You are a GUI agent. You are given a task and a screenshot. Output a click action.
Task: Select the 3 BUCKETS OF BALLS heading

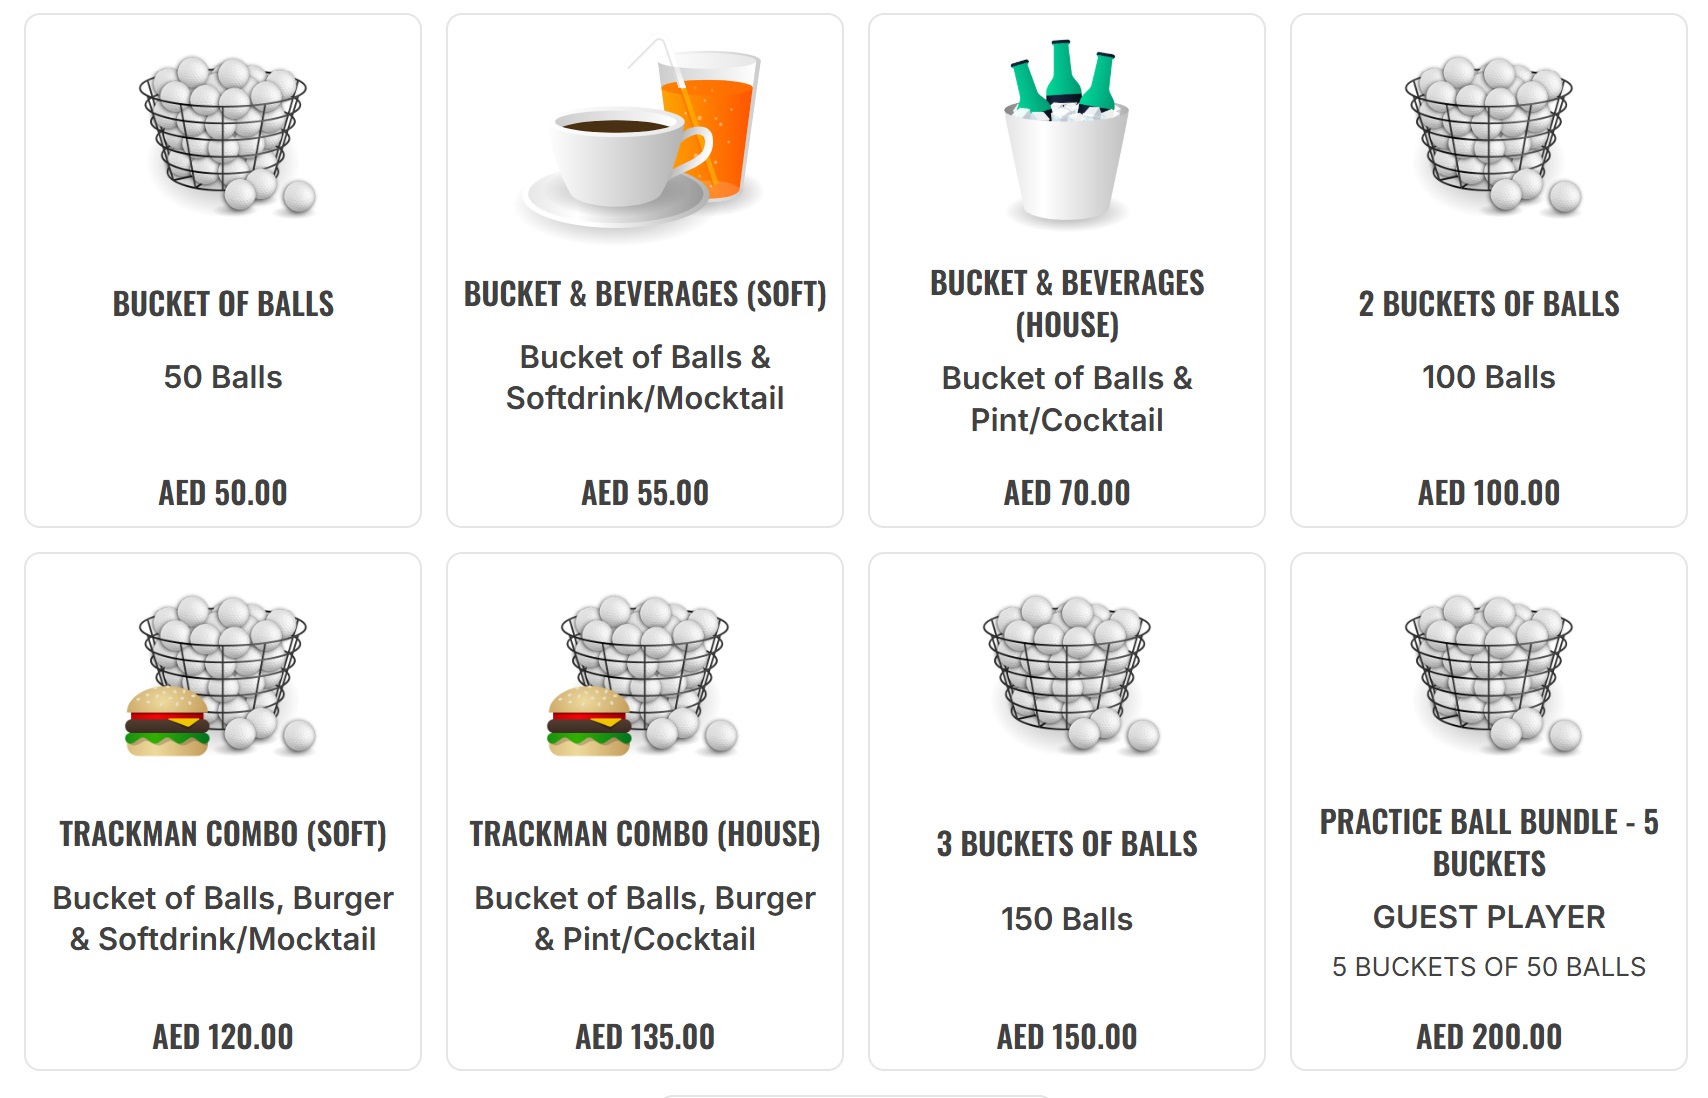pyautogui.click(x=1067, y=844)
